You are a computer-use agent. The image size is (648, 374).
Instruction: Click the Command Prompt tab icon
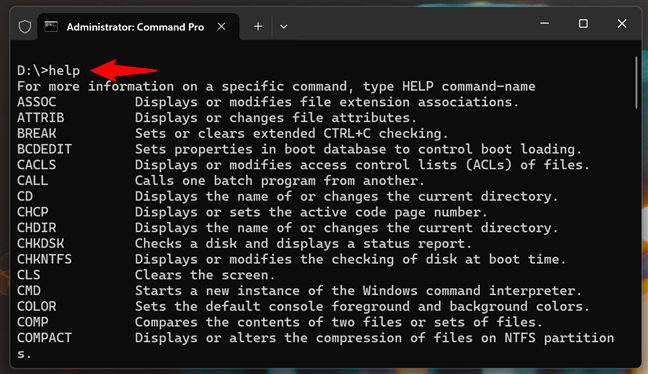point(51,26)
